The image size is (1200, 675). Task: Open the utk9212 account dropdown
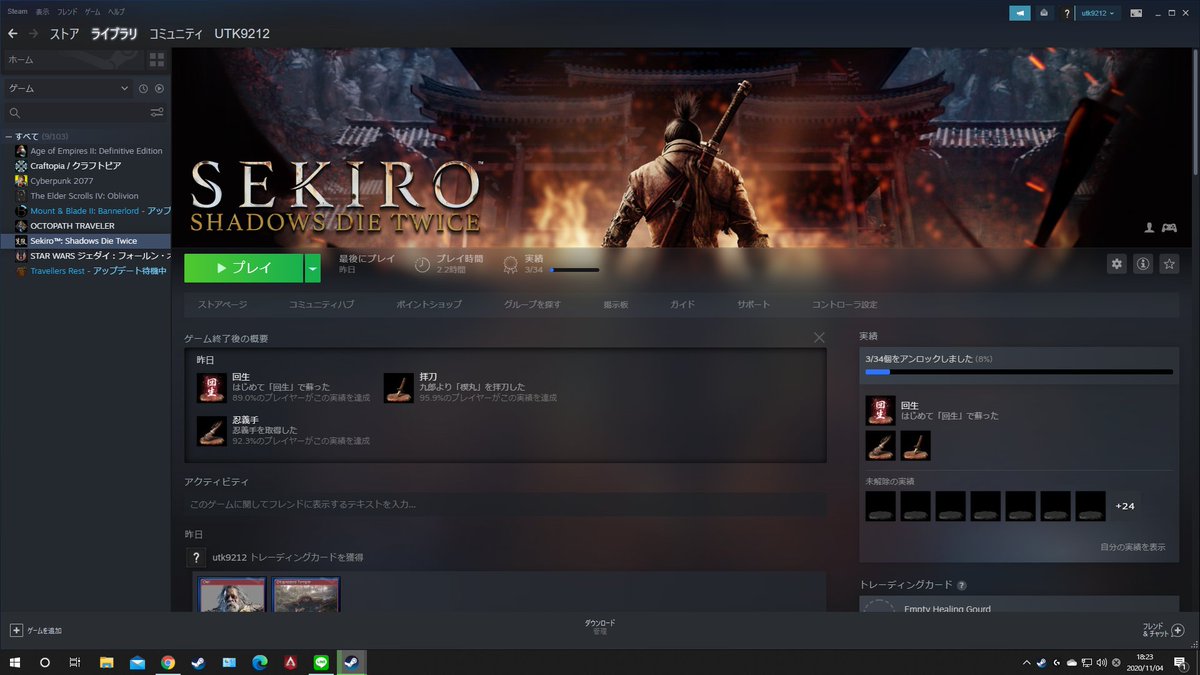(x=1097, y=13)
